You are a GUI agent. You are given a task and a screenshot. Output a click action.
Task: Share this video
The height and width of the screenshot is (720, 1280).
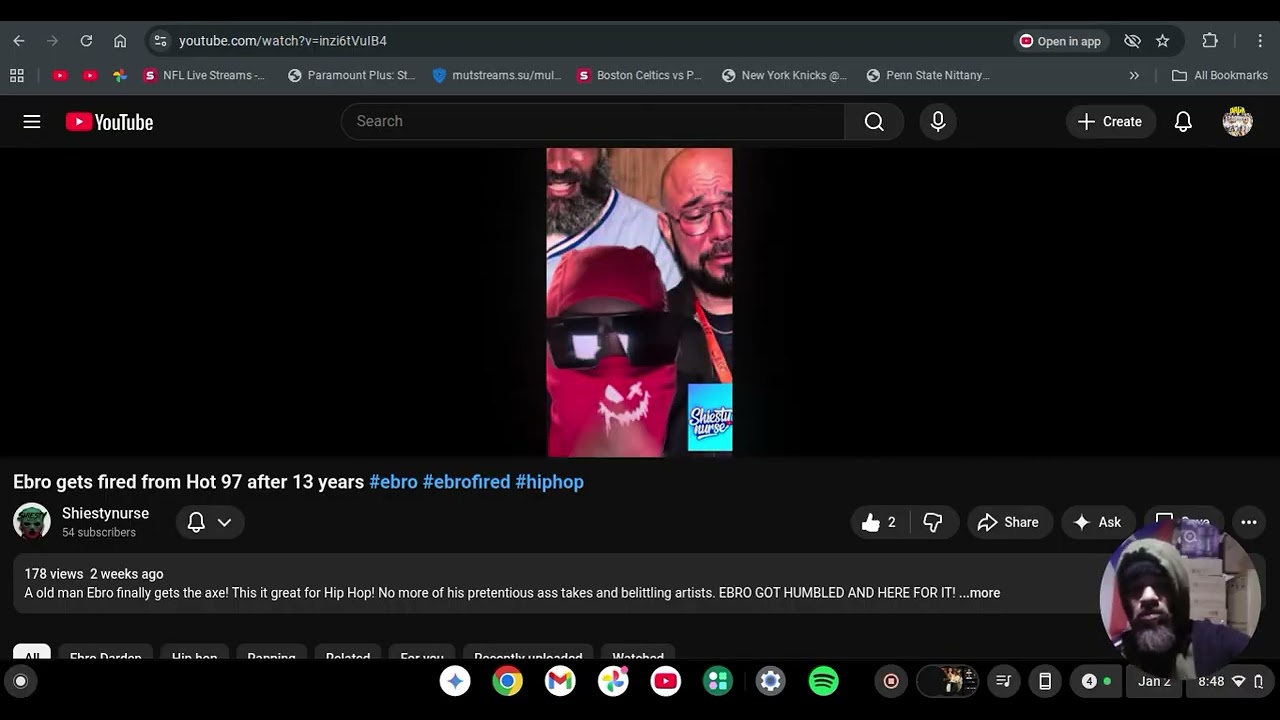click(1008, 522)
